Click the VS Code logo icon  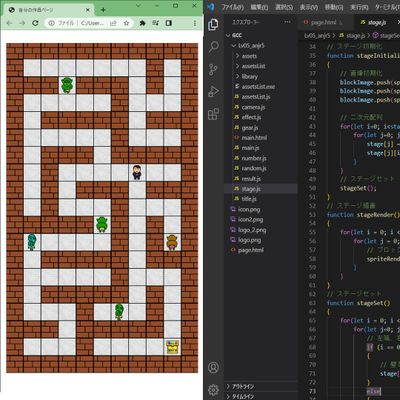click(x=211, y=7)
